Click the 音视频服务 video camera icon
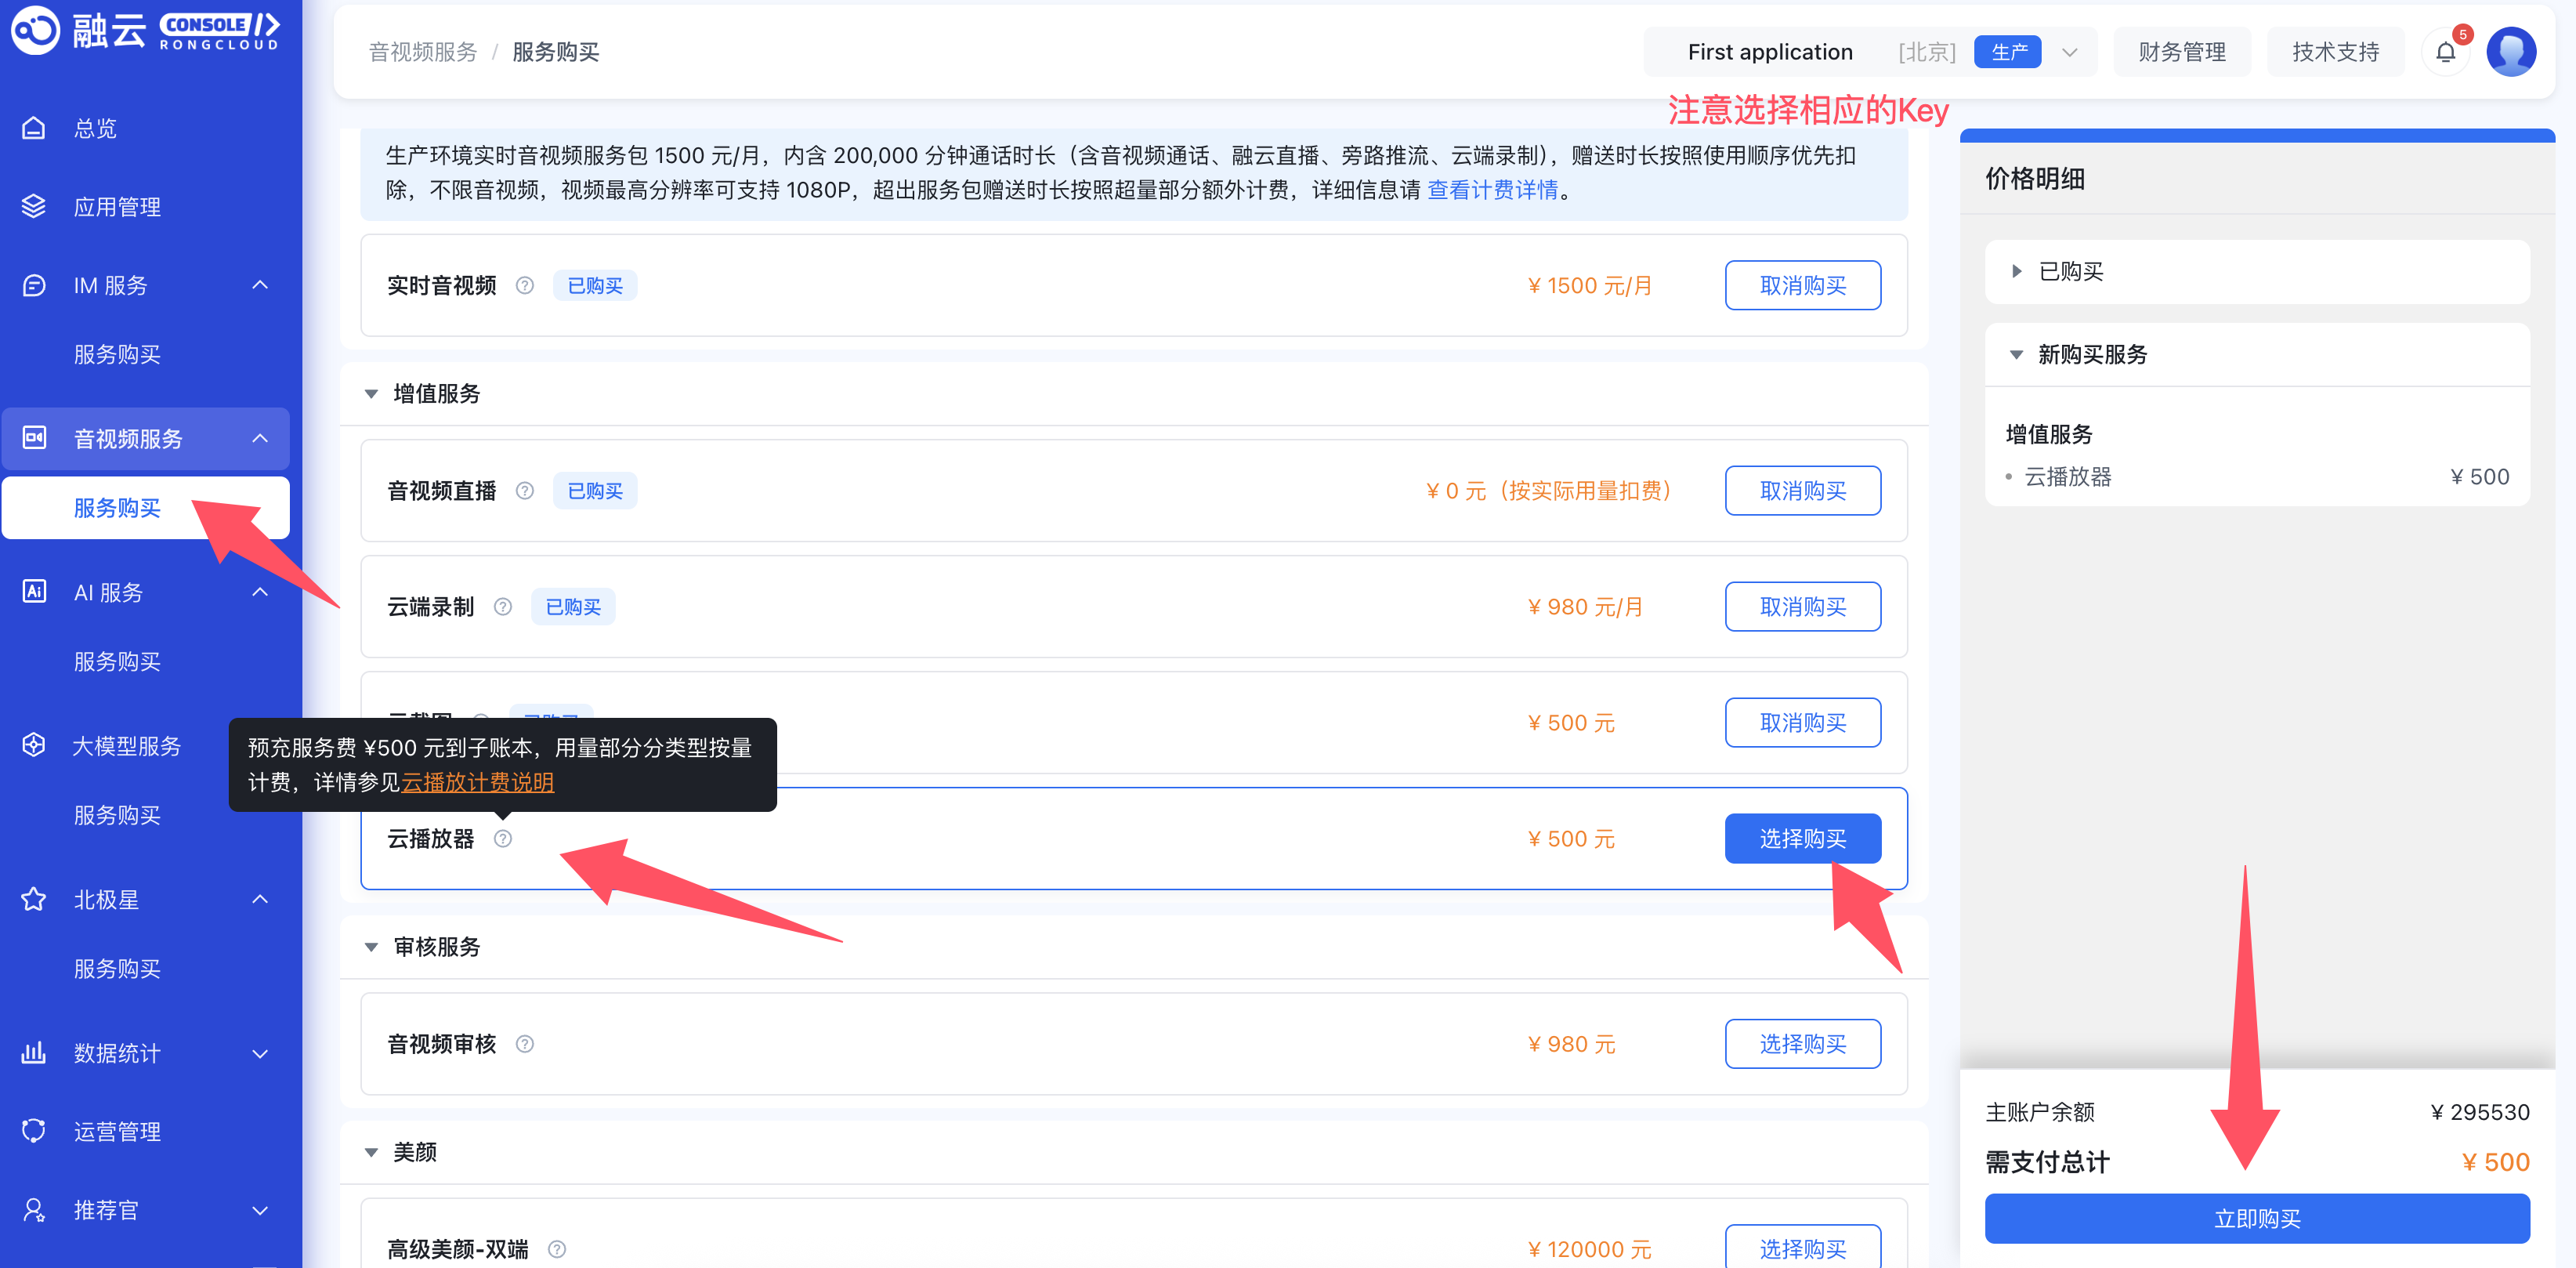Image resolution: width=2576 pixels, height=1268 pixels. coord(34,438)
